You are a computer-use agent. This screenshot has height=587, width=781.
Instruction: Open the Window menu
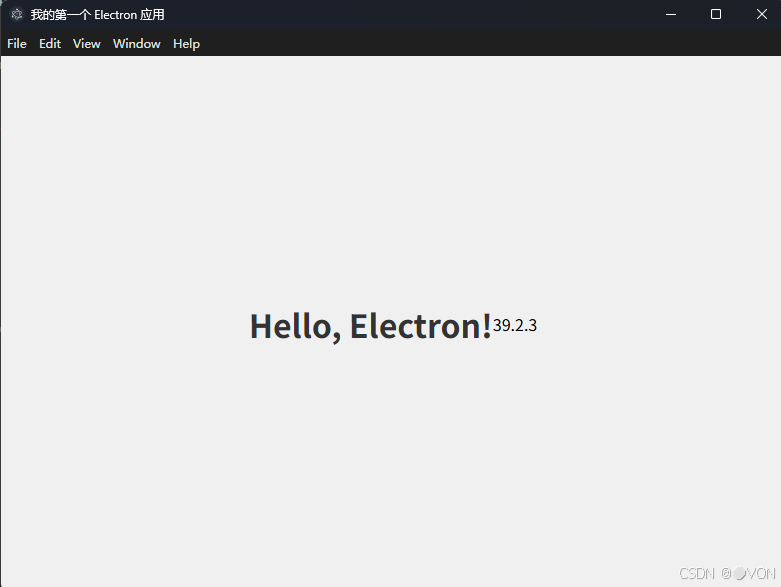[x=136, y=44]
